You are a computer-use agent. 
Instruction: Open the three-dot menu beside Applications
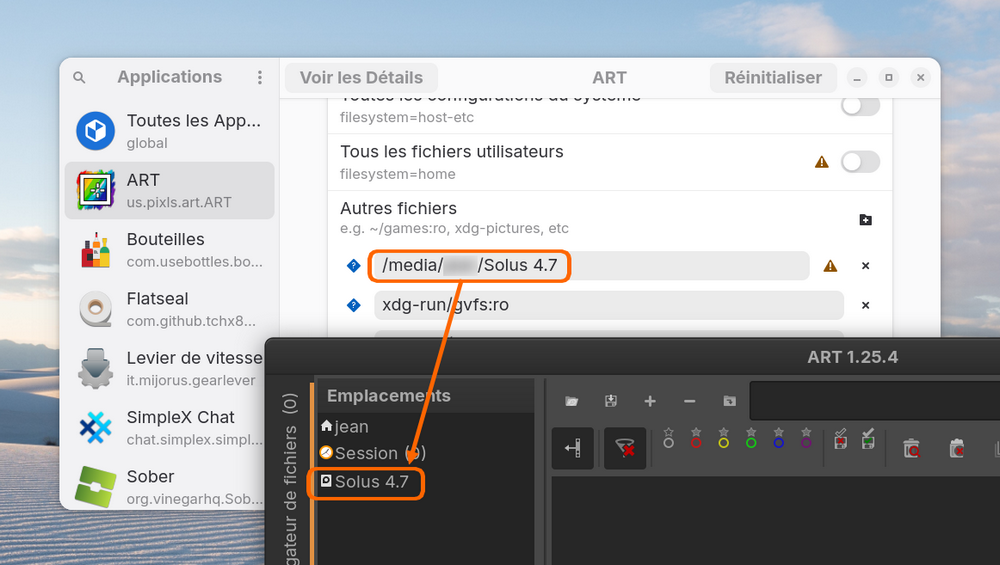point(260,78)
